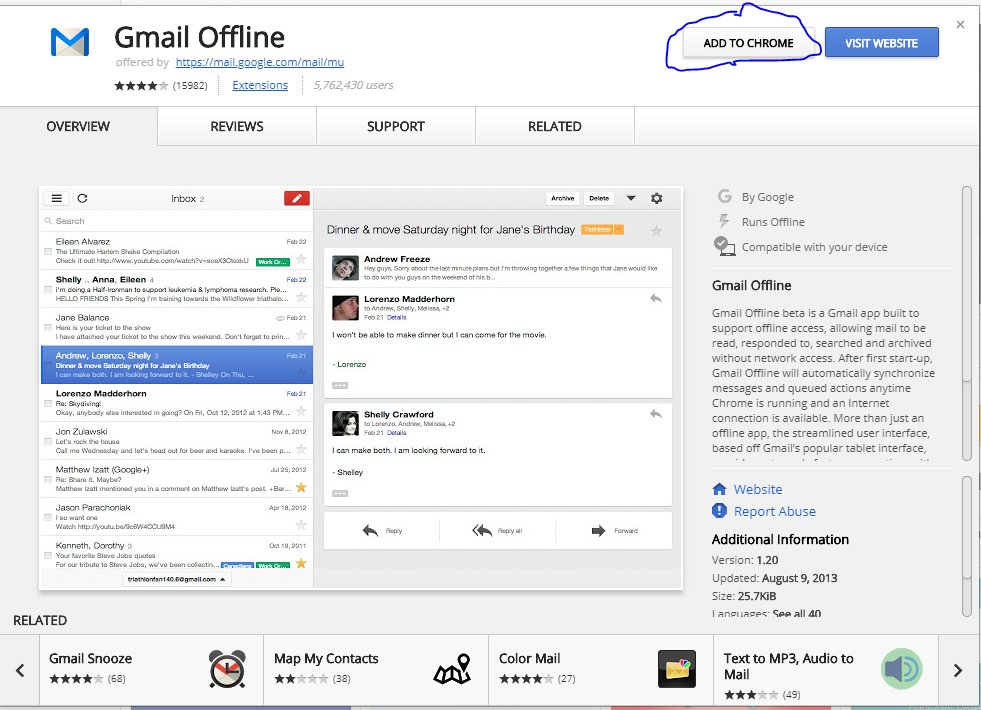Show the previous related extensions with left chevron

coord(20,670)
